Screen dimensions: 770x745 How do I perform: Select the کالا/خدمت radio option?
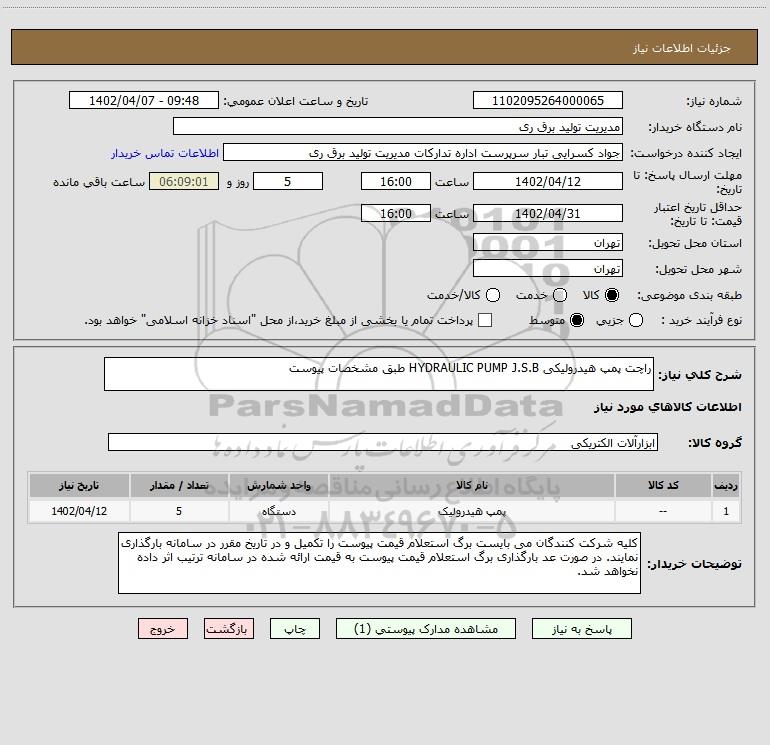[493, 295]
